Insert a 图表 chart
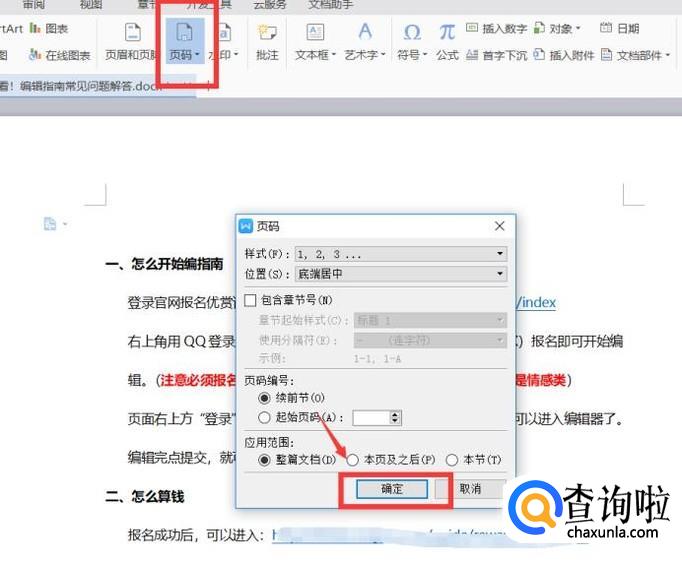 coord(49,29)
